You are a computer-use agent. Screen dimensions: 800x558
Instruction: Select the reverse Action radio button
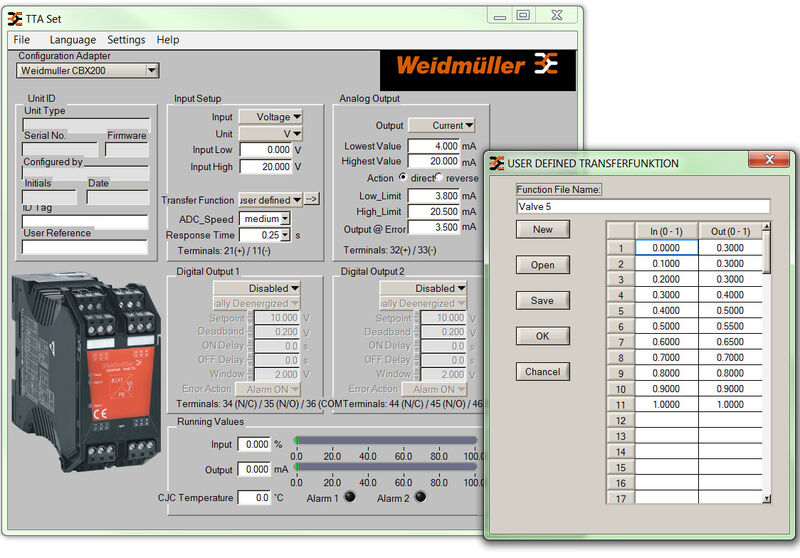click(441, 178)
